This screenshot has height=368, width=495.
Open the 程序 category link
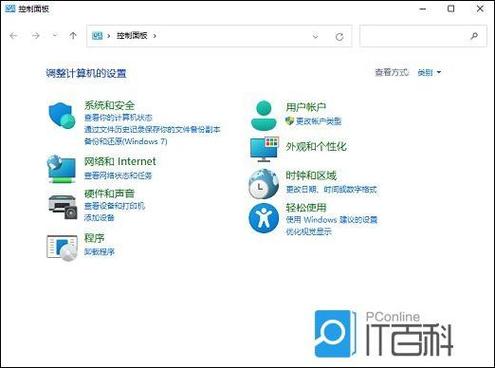click(x=94, y=238)
